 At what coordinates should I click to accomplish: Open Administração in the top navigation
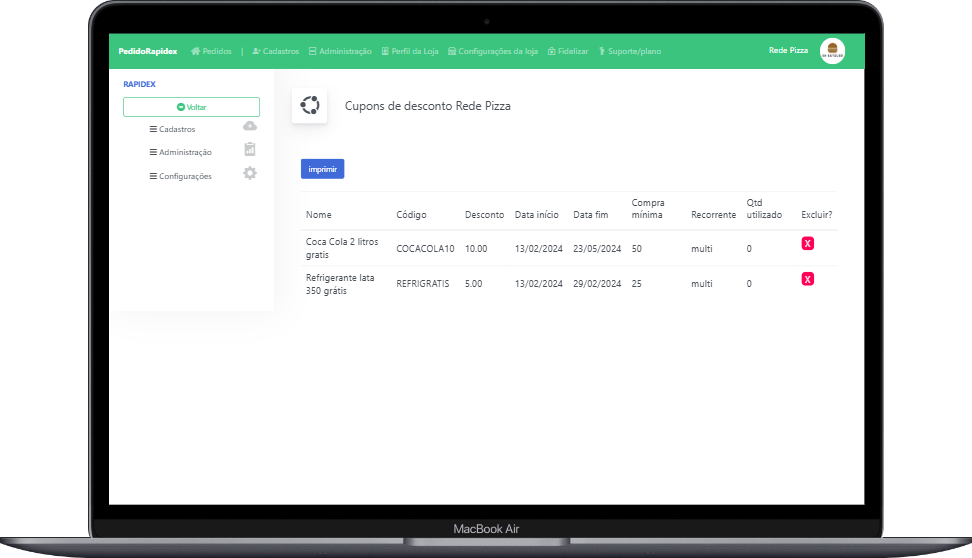pos(340,51)
